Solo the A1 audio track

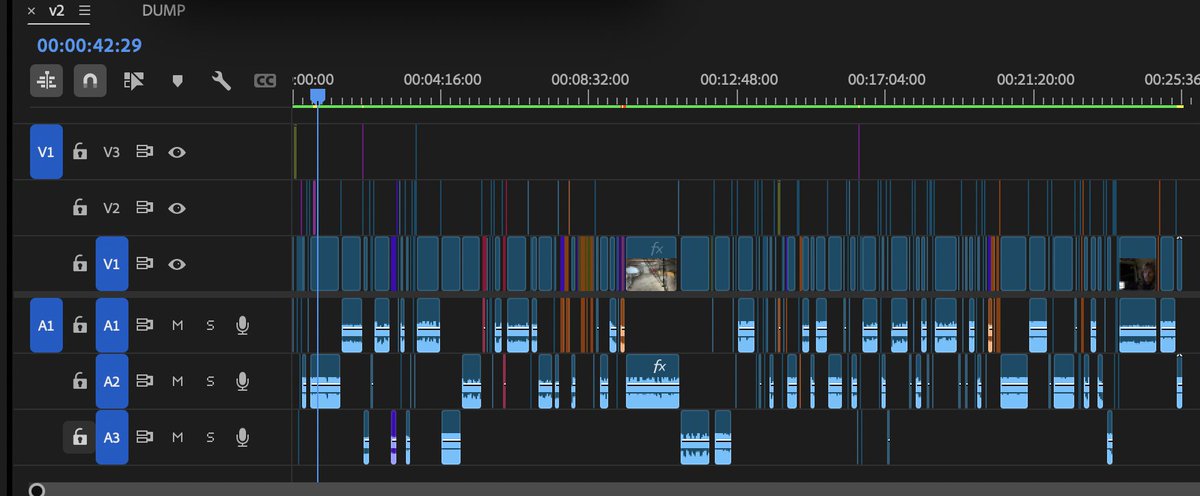click(x=210, y=325)
